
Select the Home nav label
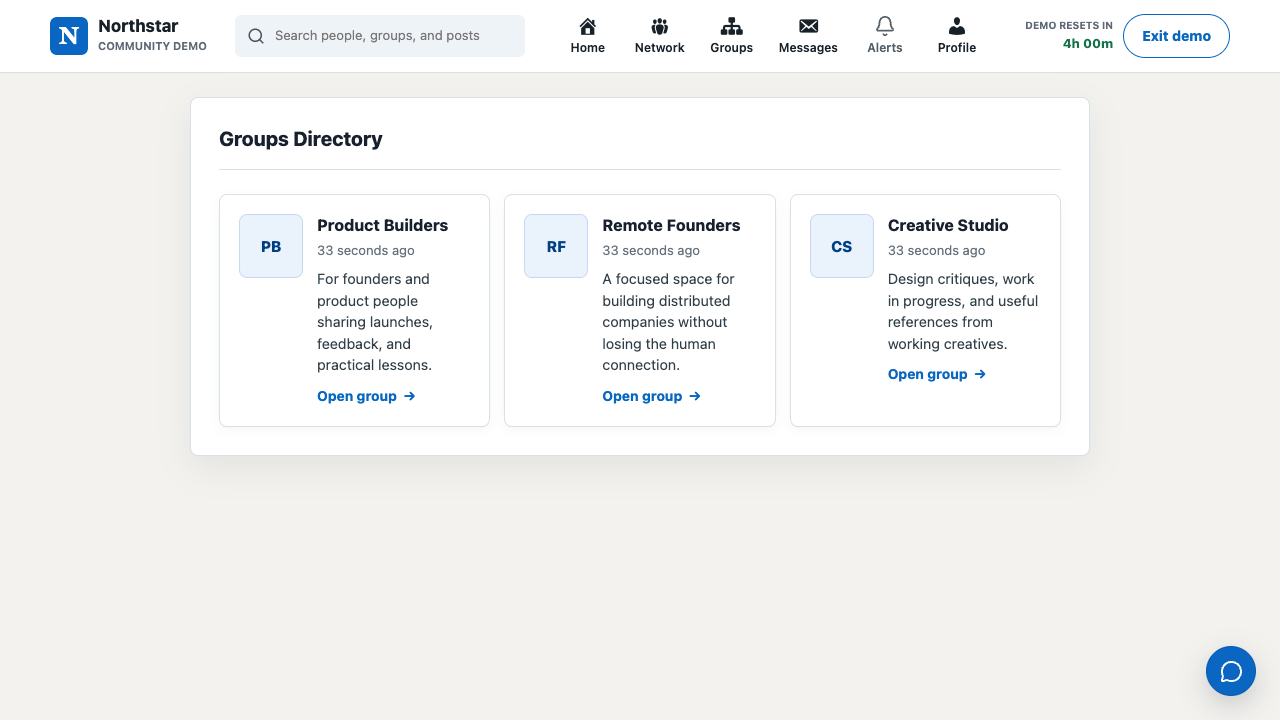588,48
